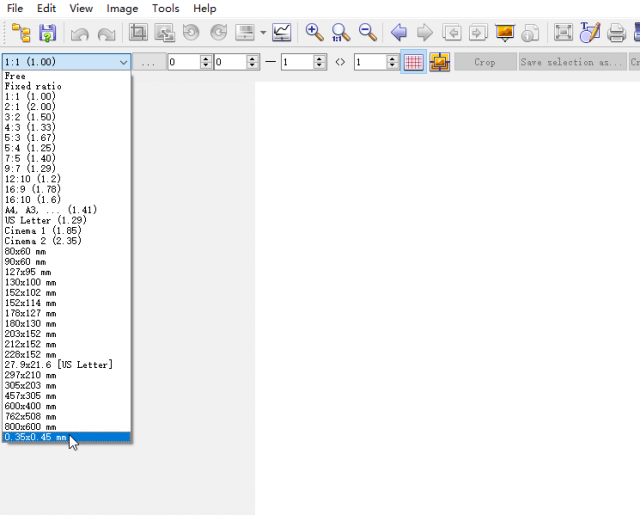Click the zoom in magnifier icon

tap(314, 33)
